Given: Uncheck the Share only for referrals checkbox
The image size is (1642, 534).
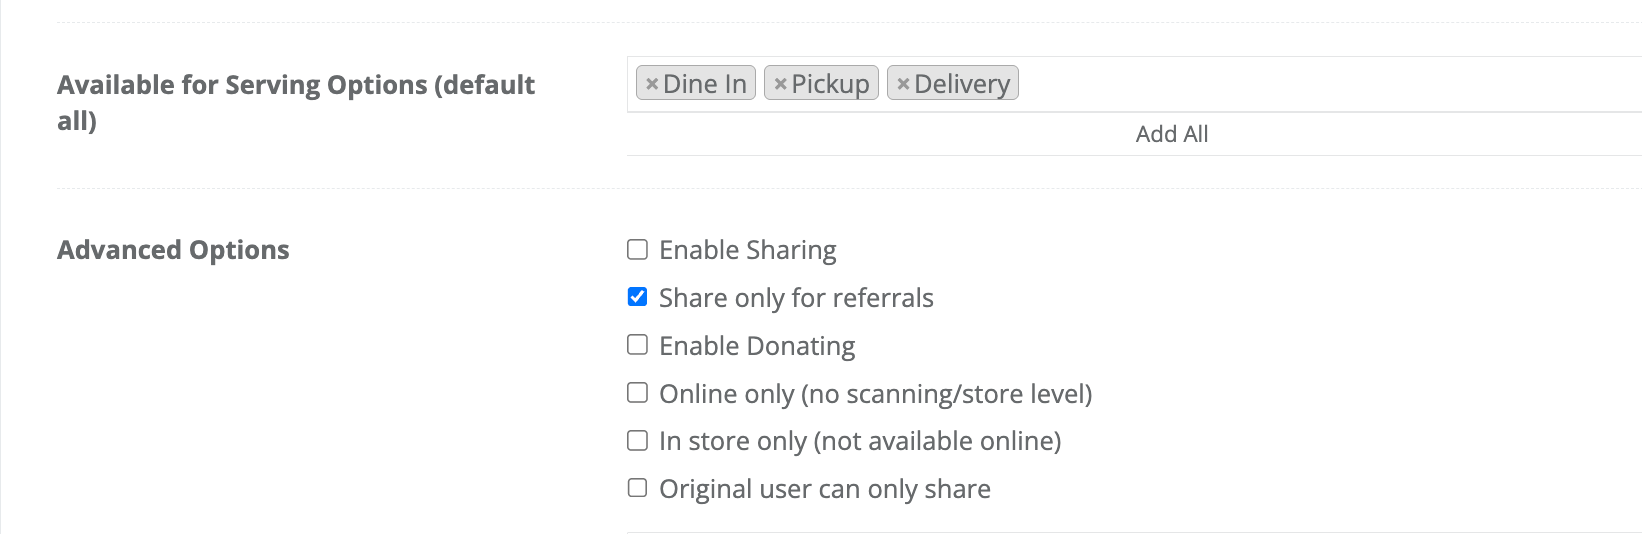Looking at the screenshot, I should pos(637,297).
